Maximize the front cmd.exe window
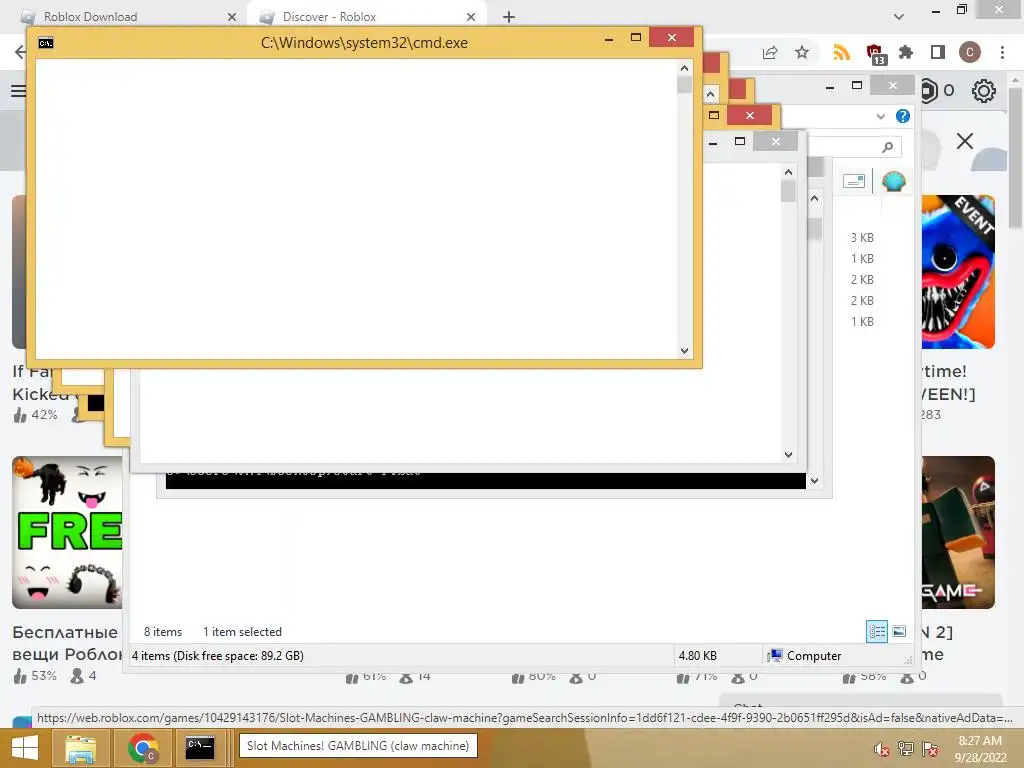Viewport: 1024px width, 768px height. click(x=635, y=38)
